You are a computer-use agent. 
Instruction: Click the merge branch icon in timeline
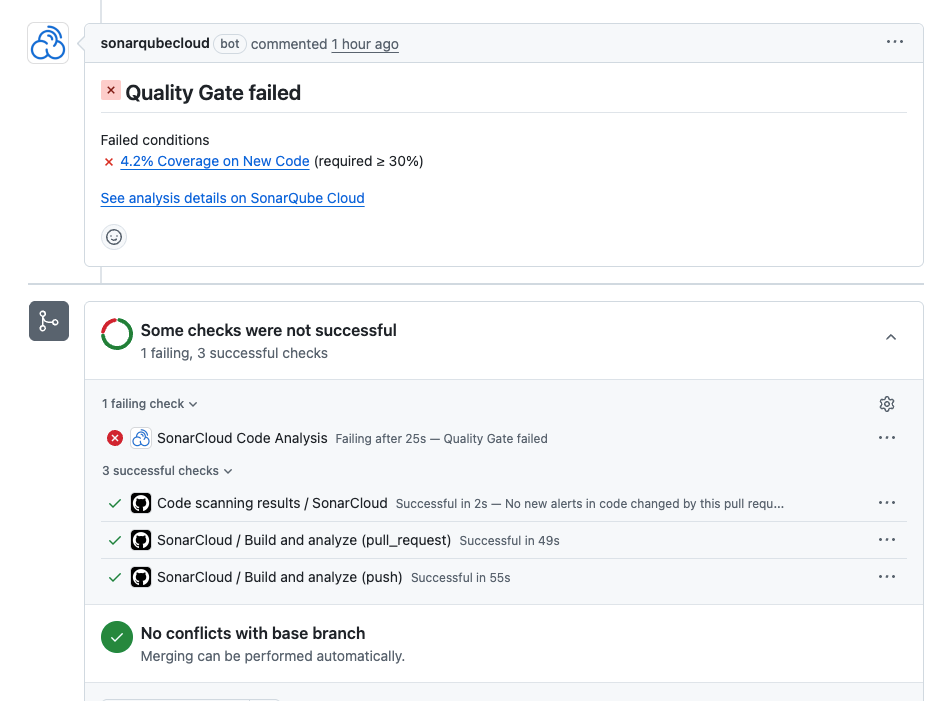tap(48, 321)
